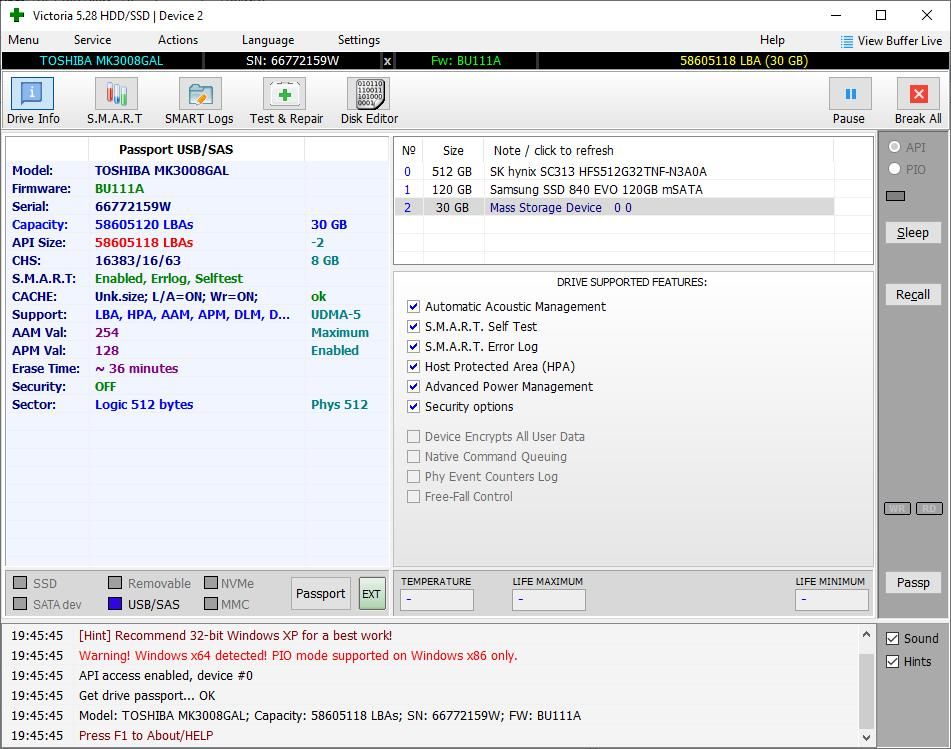Open the Disk Editor tool
The height and width of the screenshot is (749, 951).
tap(369, 94)
